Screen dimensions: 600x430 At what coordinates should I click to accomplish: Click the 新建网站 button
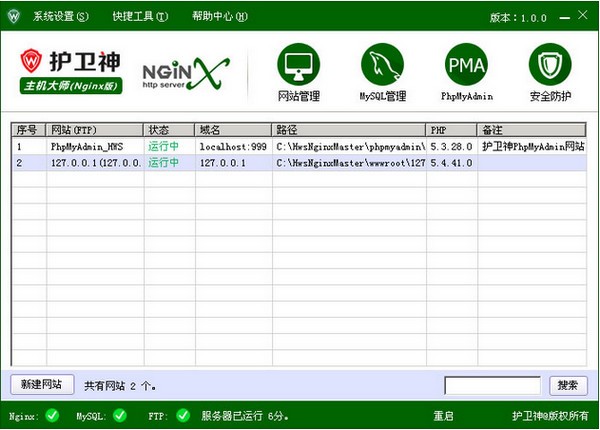(x=42, y=384)
